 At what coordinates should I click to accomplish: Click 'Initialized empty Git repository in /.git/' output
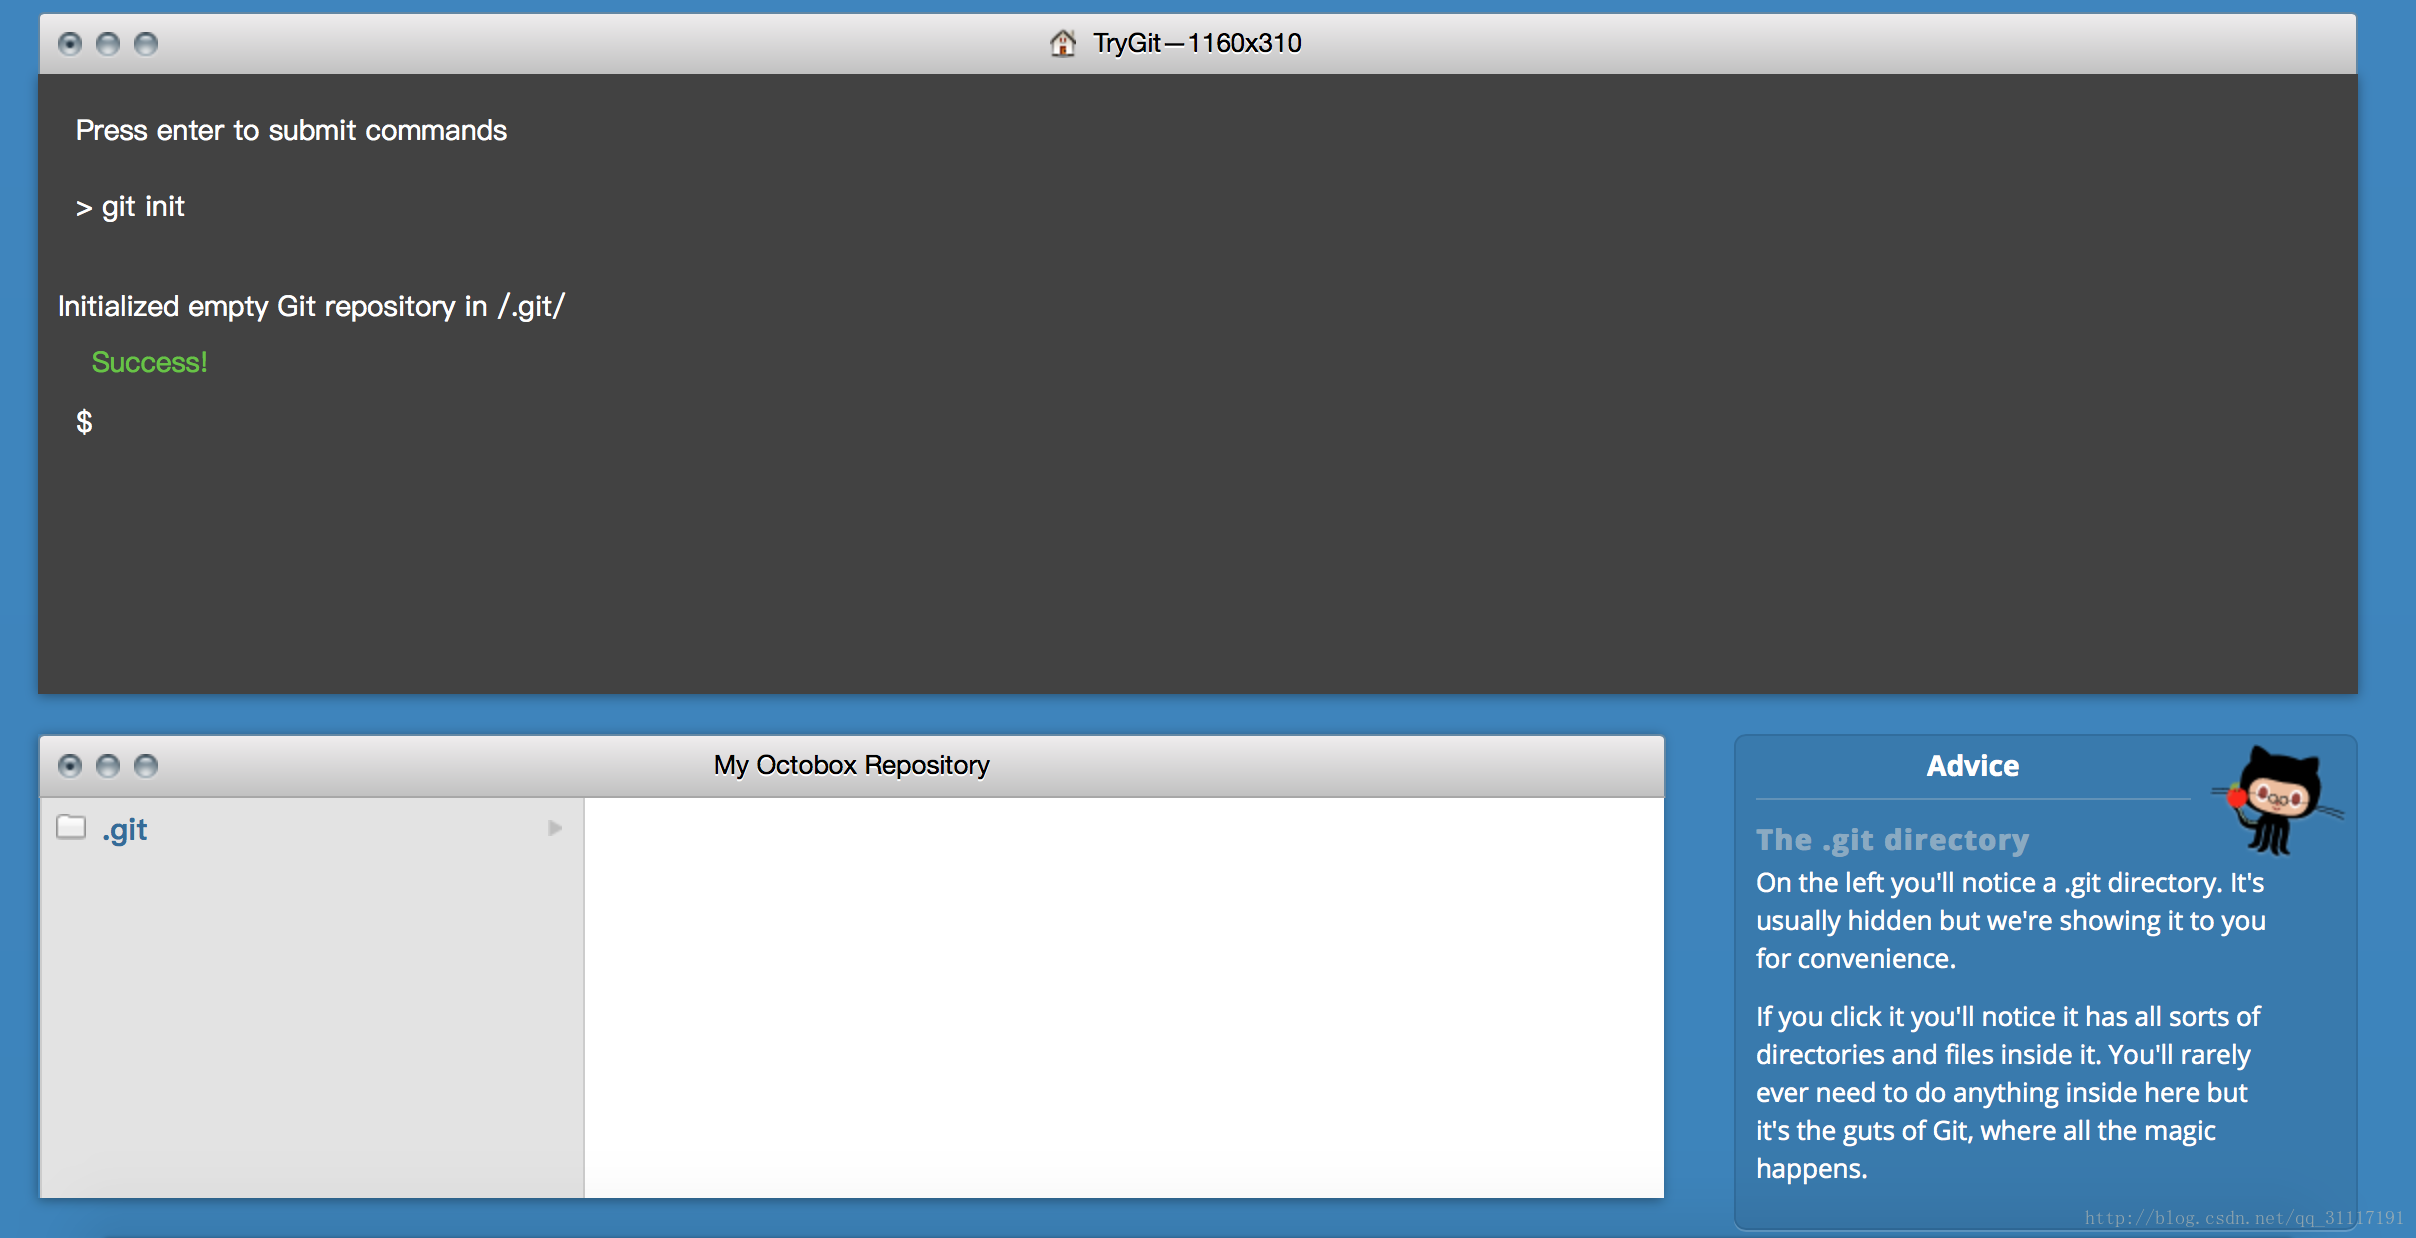click(x=311, y=306)
